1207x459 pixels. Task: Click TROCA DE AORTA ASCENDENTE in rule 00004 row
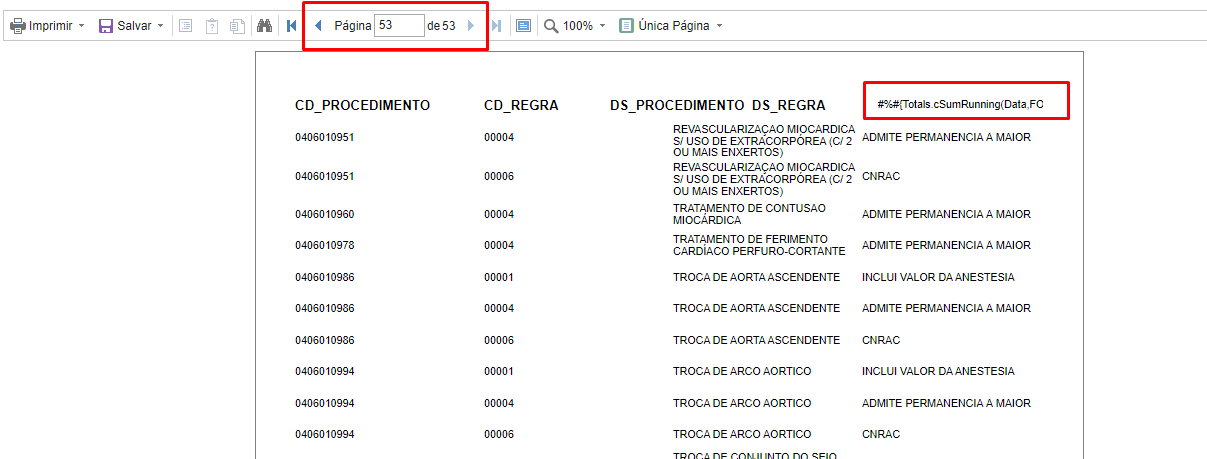pyautogui.click(x=756, y=308)
